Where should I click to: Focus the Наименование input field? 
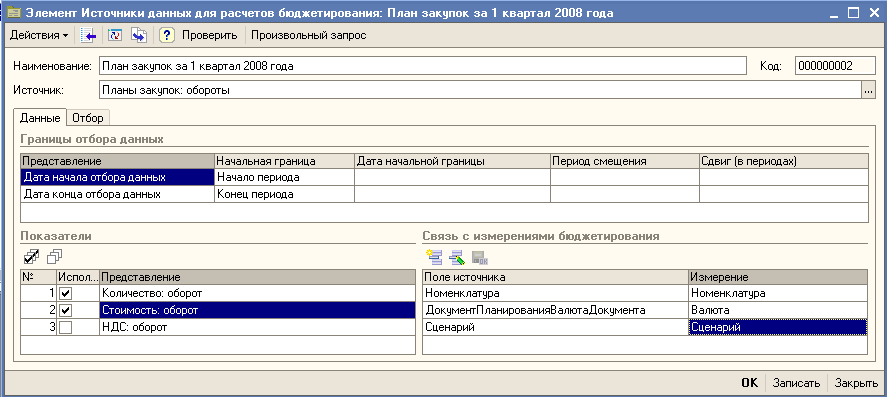423,66
